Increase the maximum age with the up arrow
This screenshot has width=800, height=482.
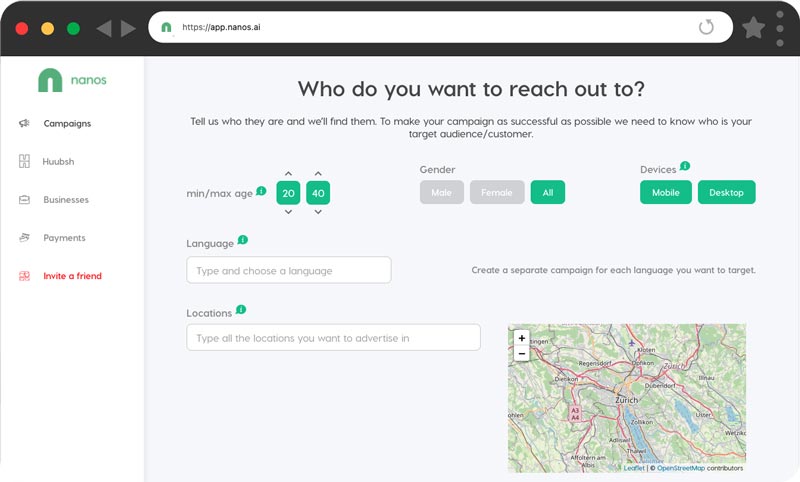pyautogui.click(x=318, y=173)
